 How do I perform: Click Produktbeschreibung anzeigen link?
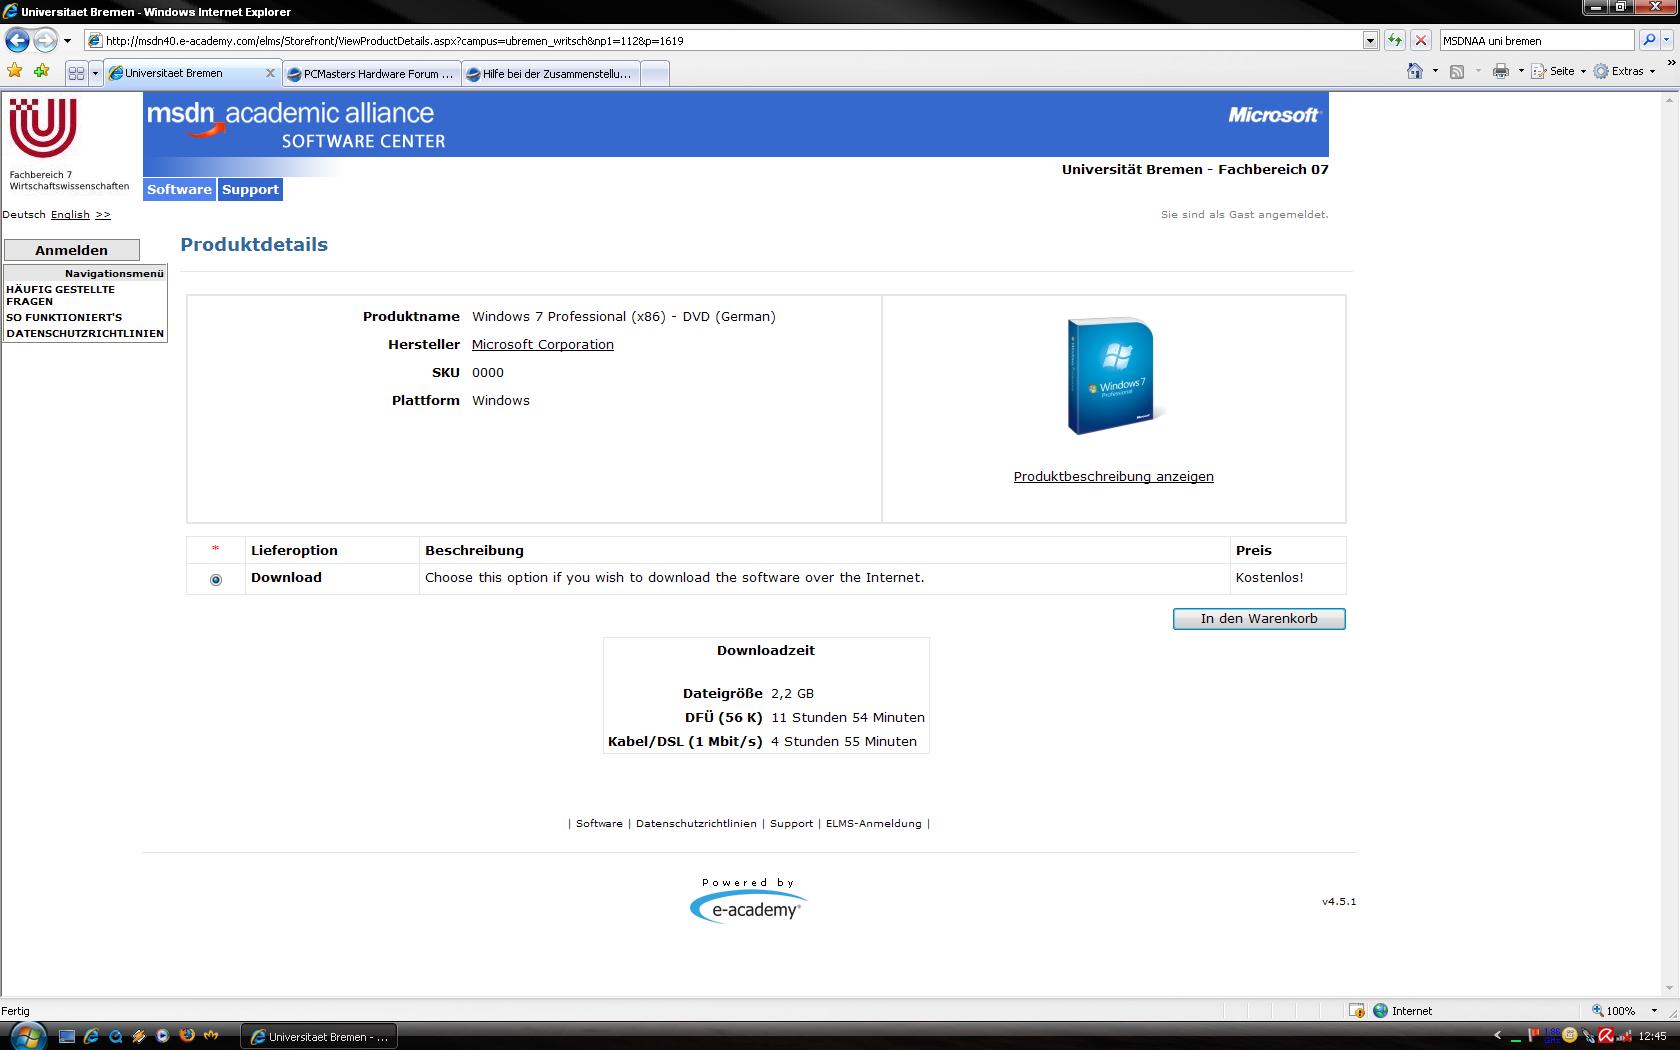[1114, 477]
